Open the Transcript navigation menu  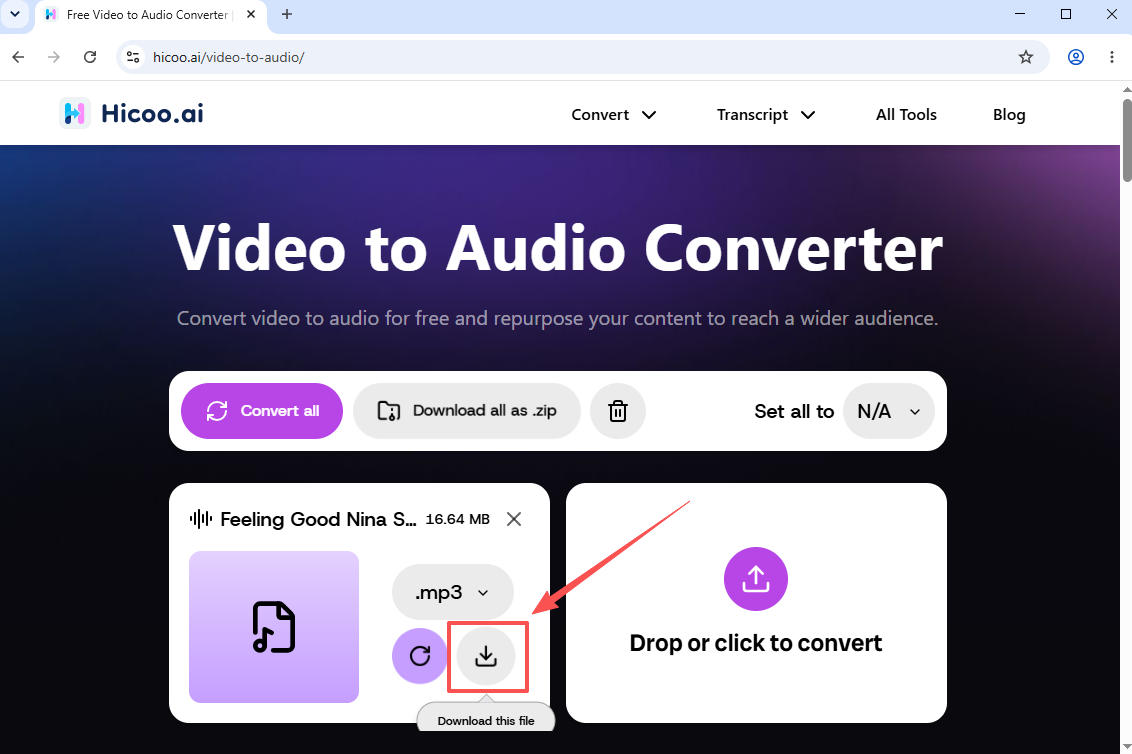[x=766, y=115]
